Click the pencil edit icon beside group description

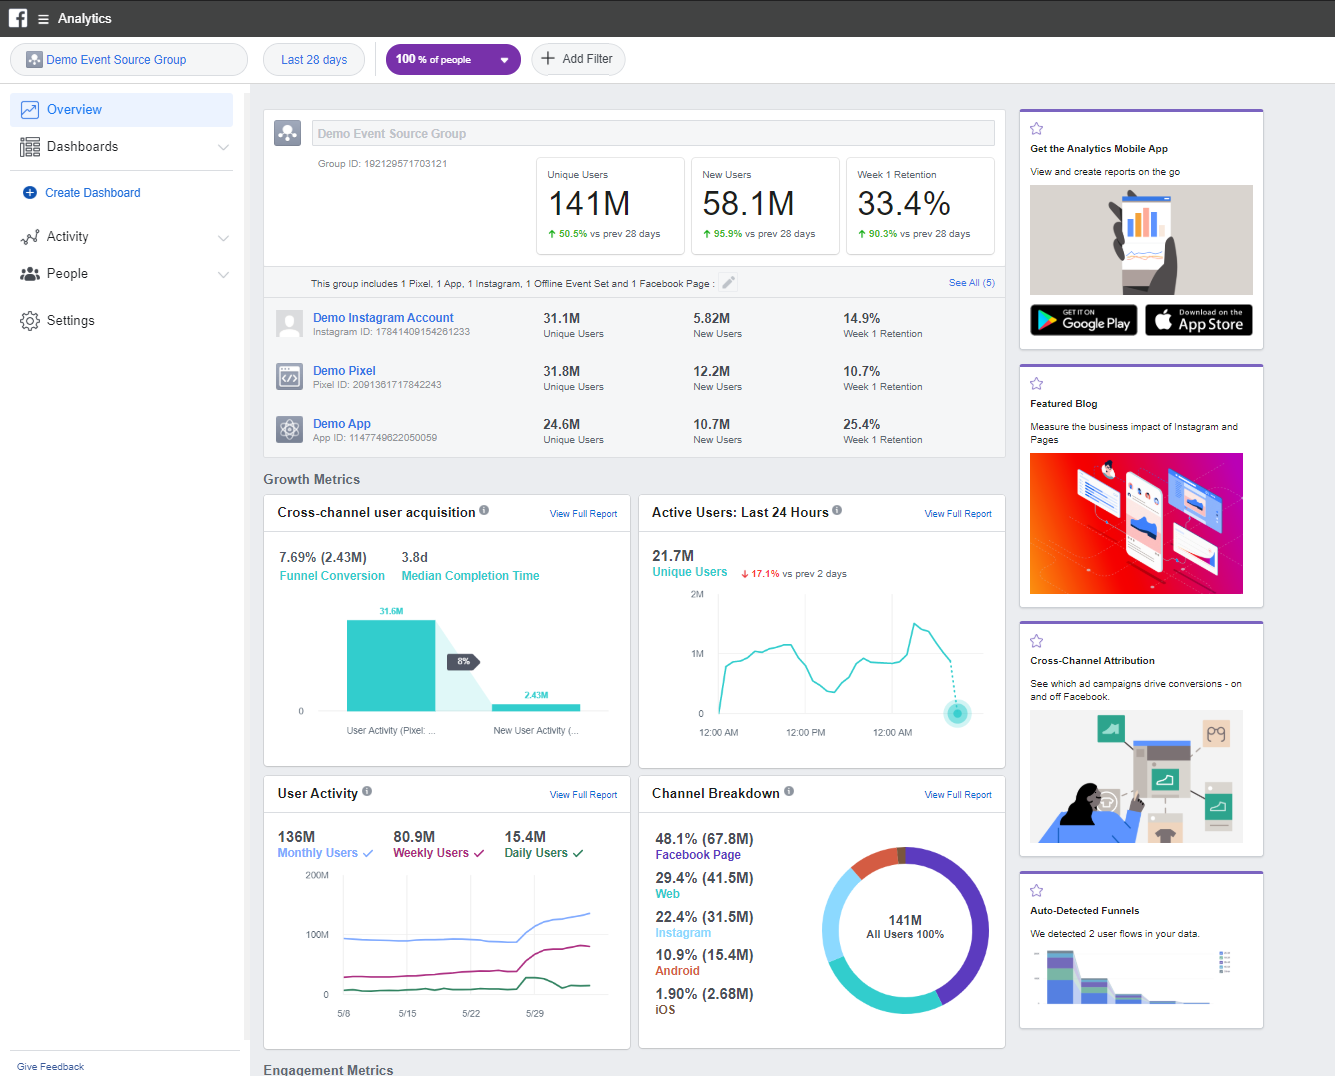click(729, 283)
